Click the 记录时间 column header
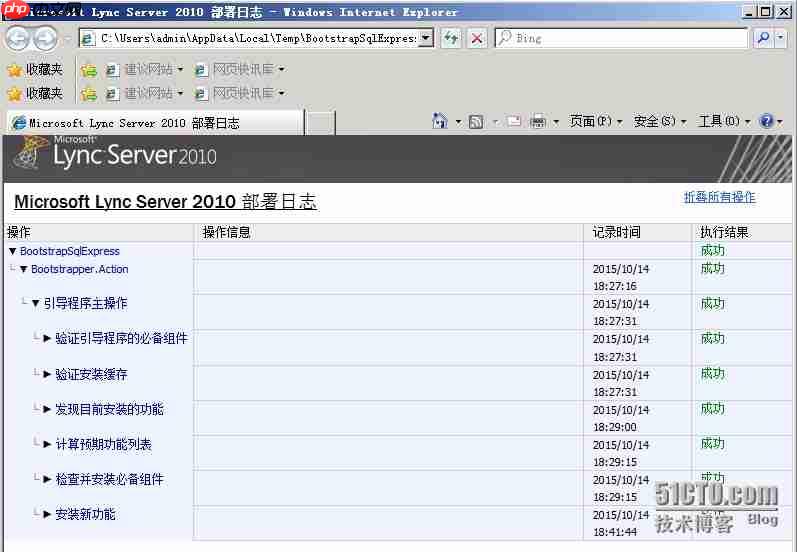The width and height of the screenshot is (797, 552). pos(617,232)
